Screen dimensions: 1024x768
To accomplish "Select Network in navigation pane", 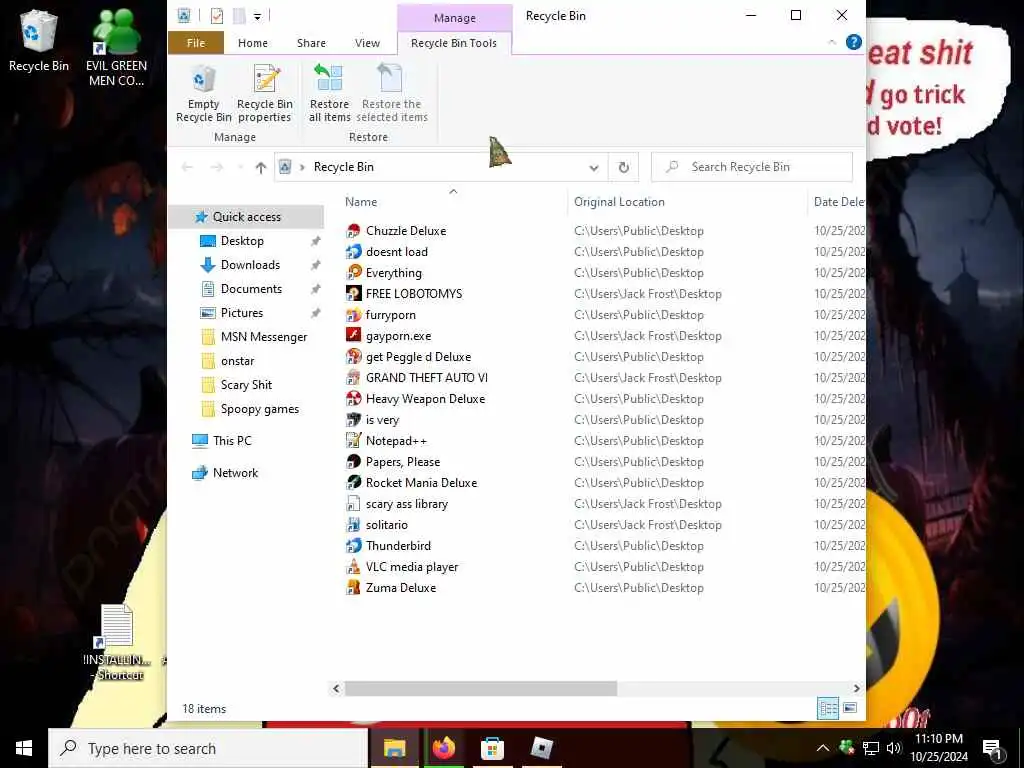I will [235, 473].
